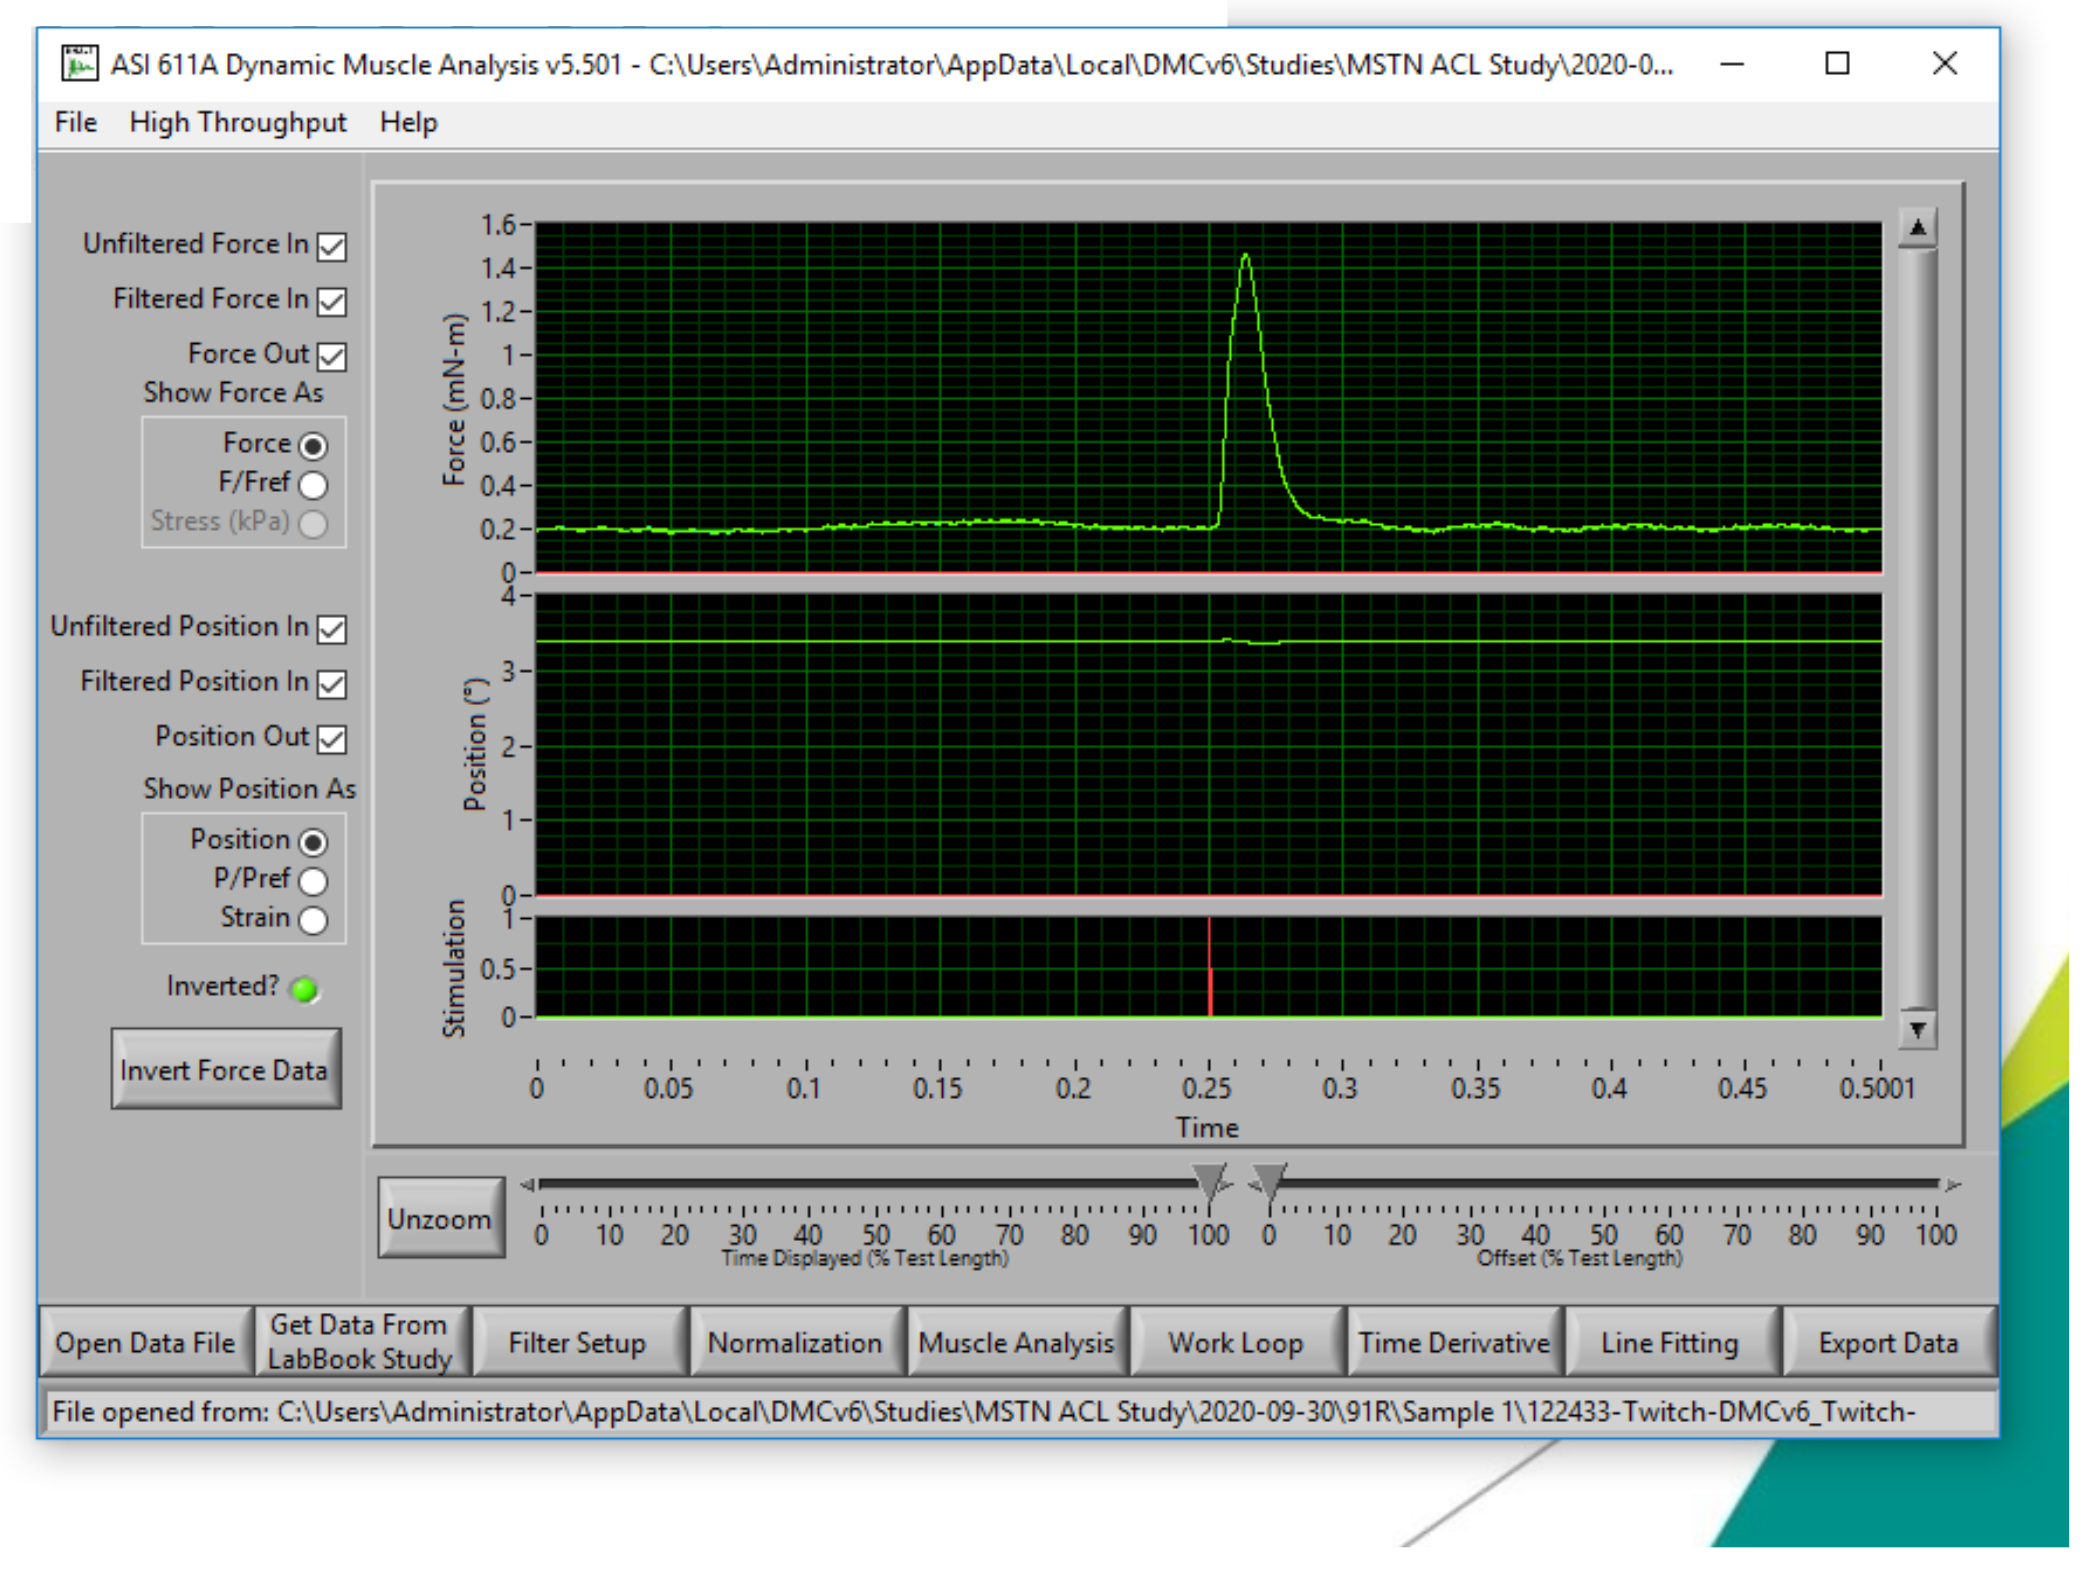Open the File menu
2097x1587 pixels.
click(76, 122)
